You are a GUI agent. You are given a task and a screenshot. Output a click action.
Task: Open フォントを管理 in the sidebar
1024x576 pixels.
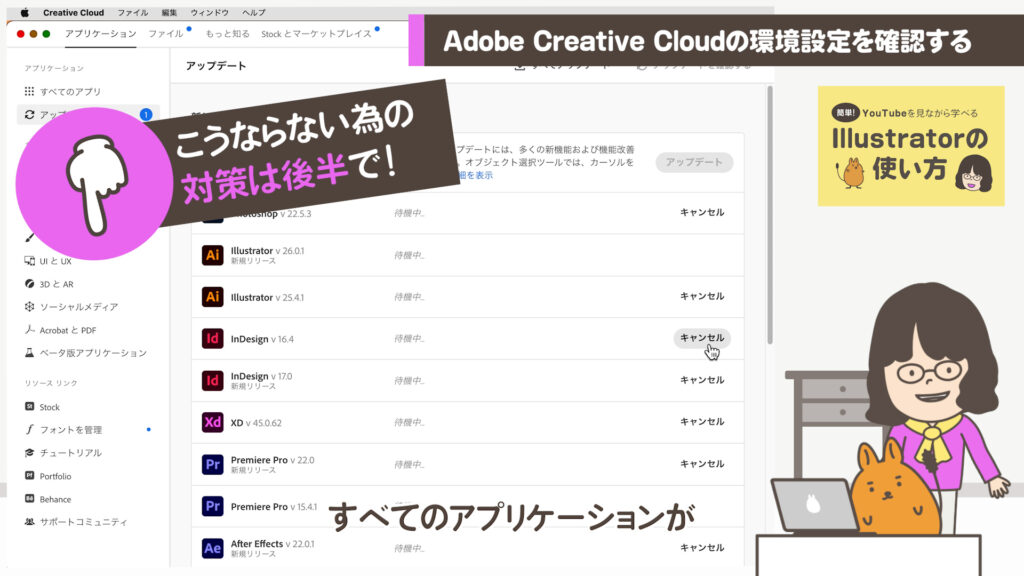tap(63, 430)
